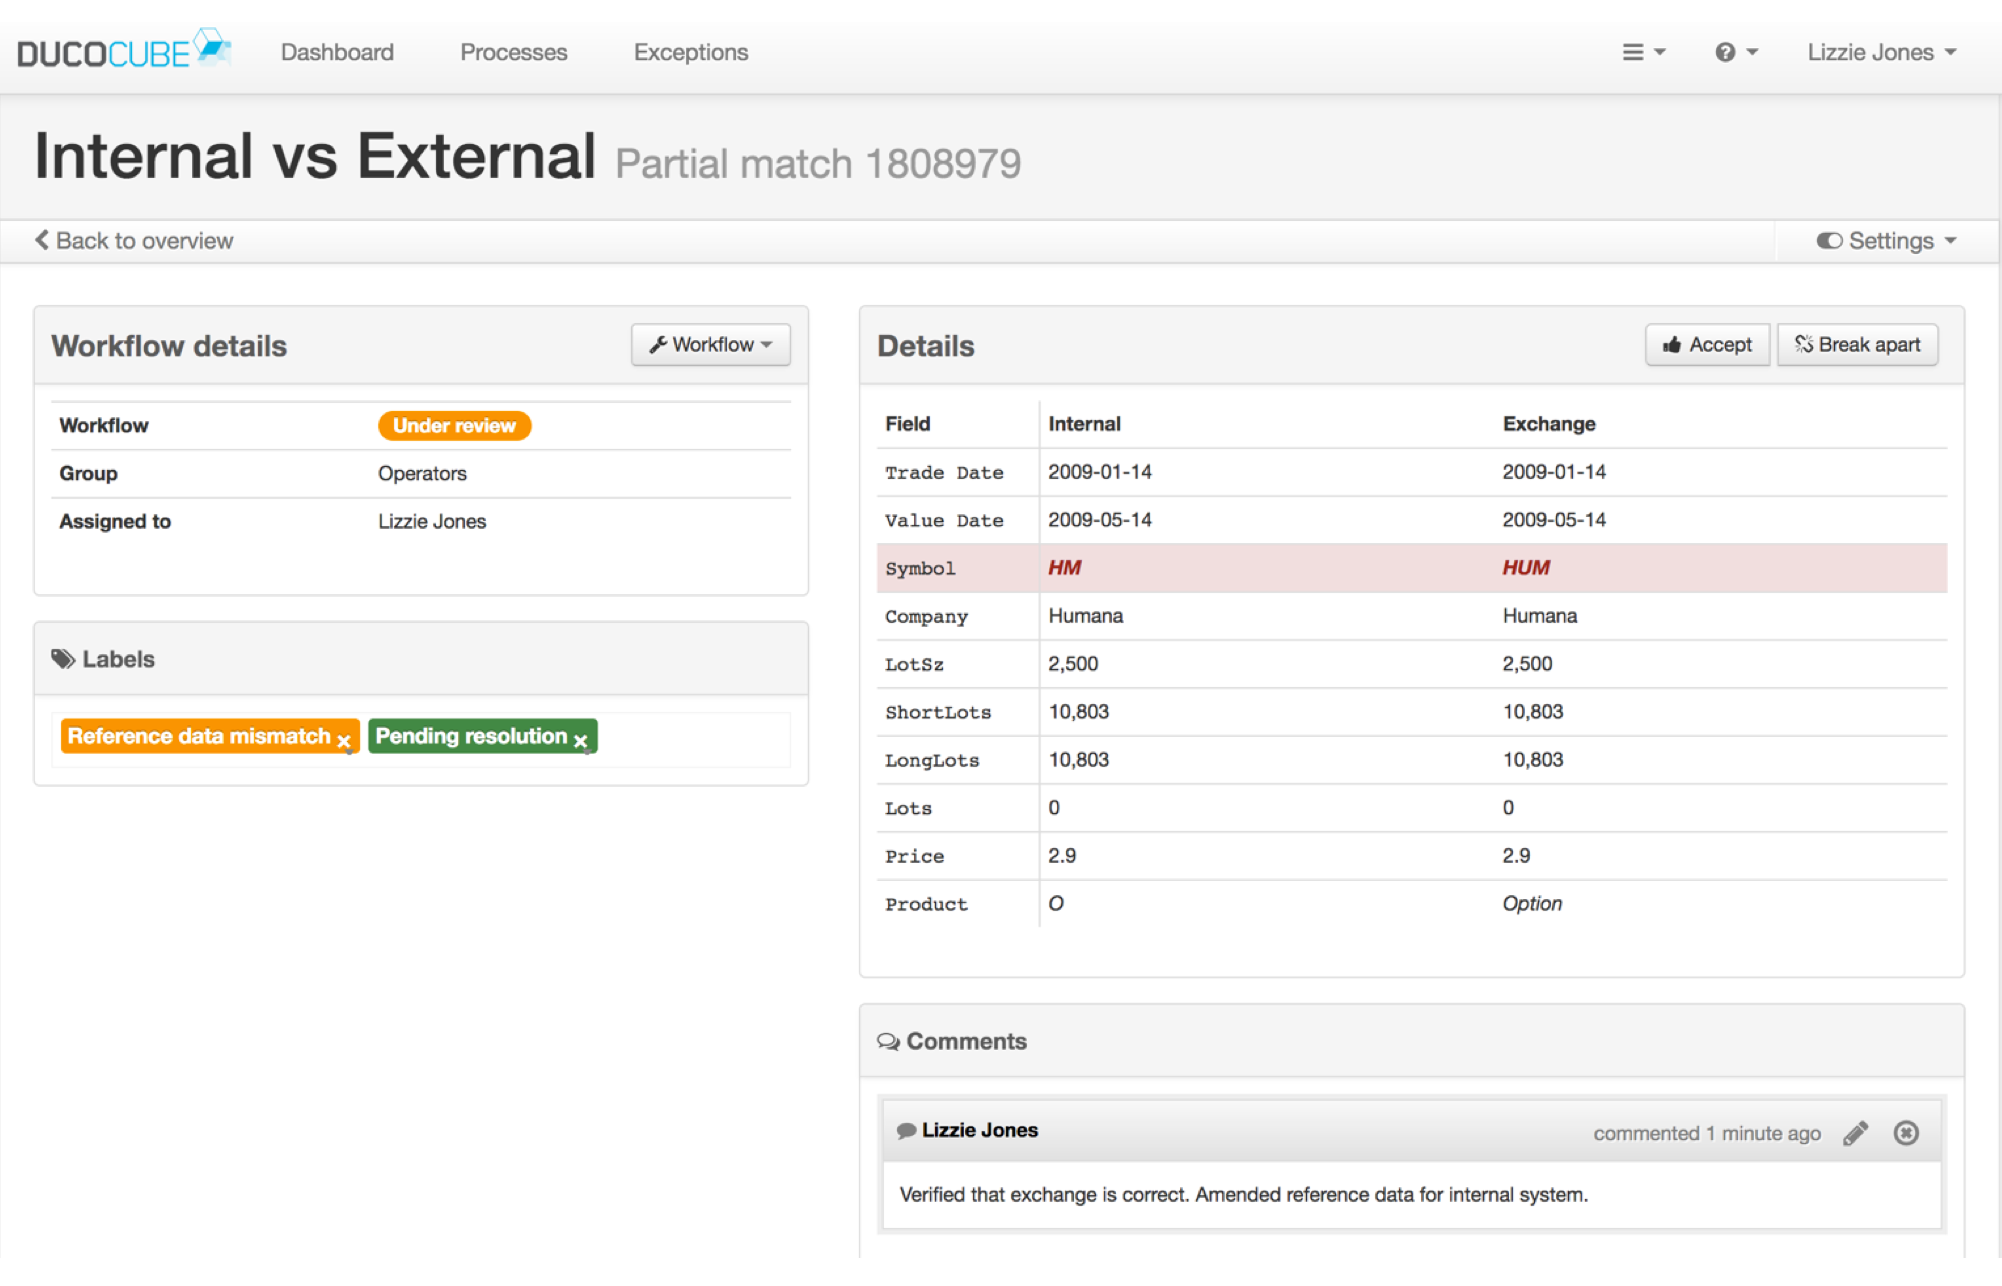Open the help question mark dropdown
2002x1286 pixels.
click(1737, 51)
